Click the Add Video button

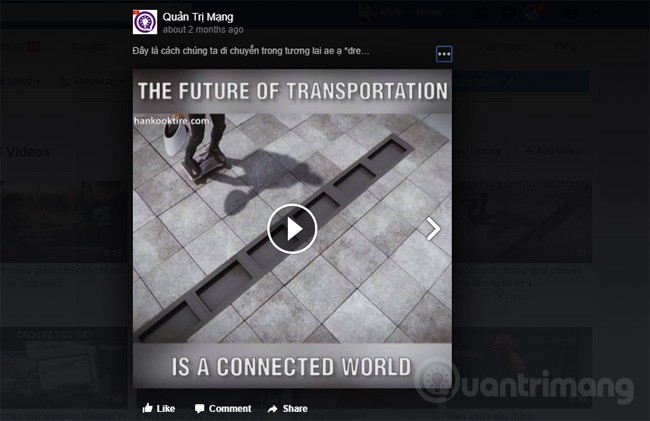pyautogui.click(x=553, y=150)
